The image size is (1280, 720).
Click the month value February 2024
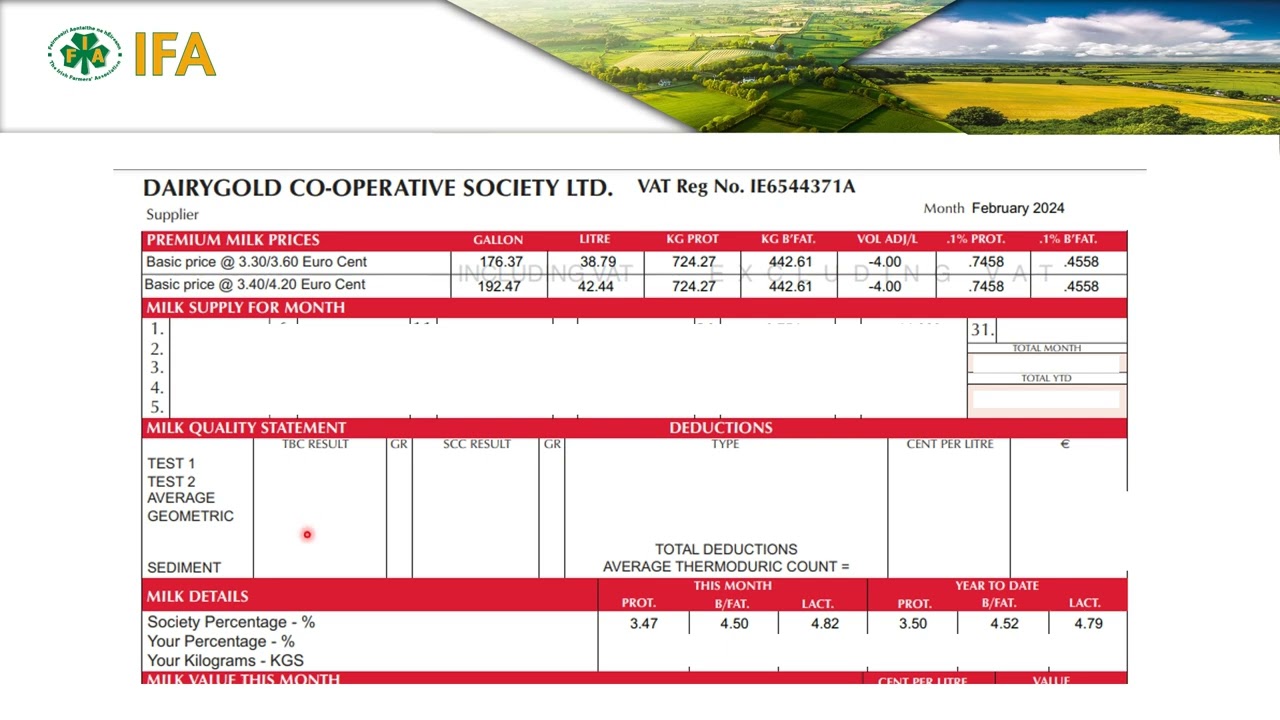click(1018, 208)
